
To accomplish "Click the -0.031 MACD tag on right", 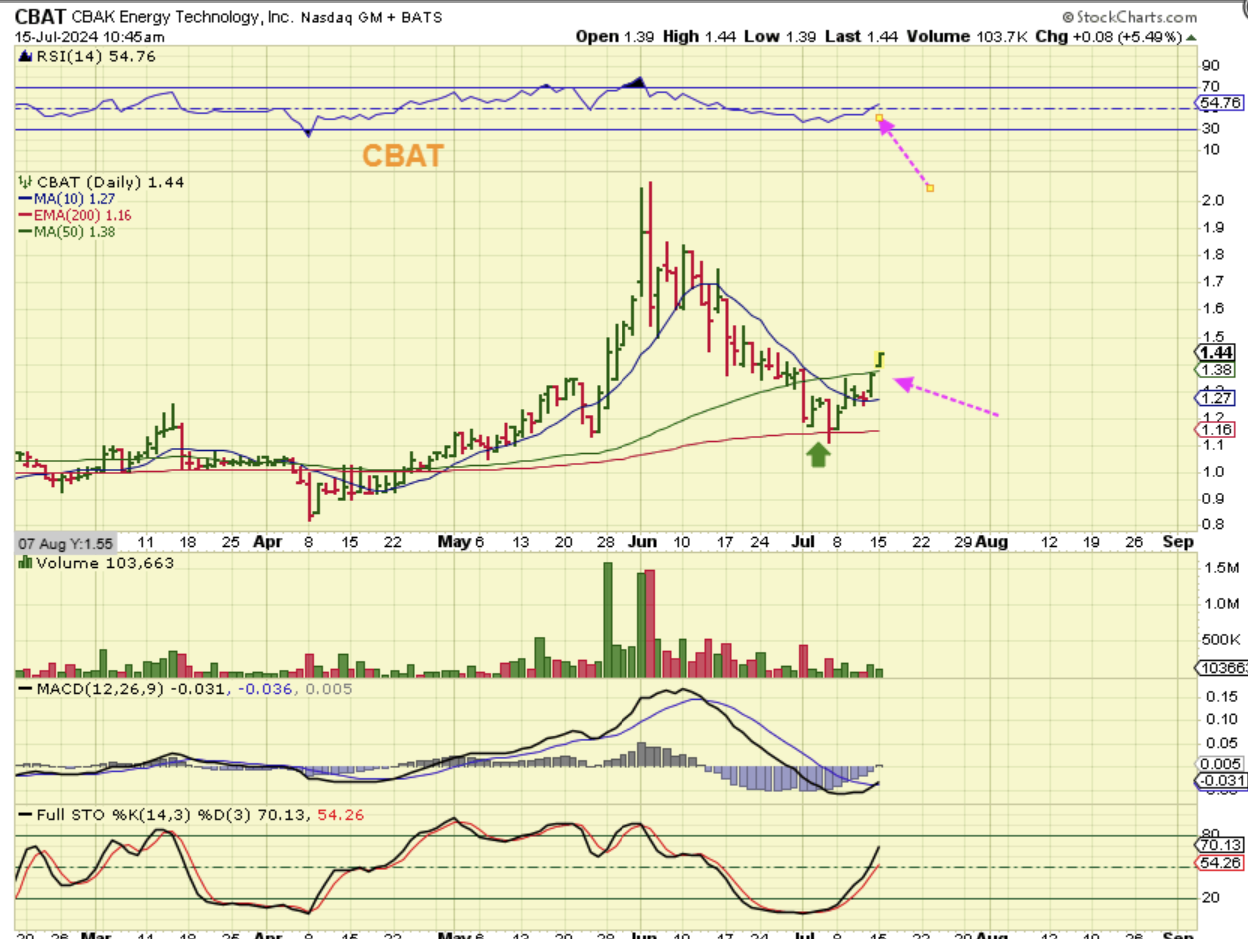I will (1220, 780).
